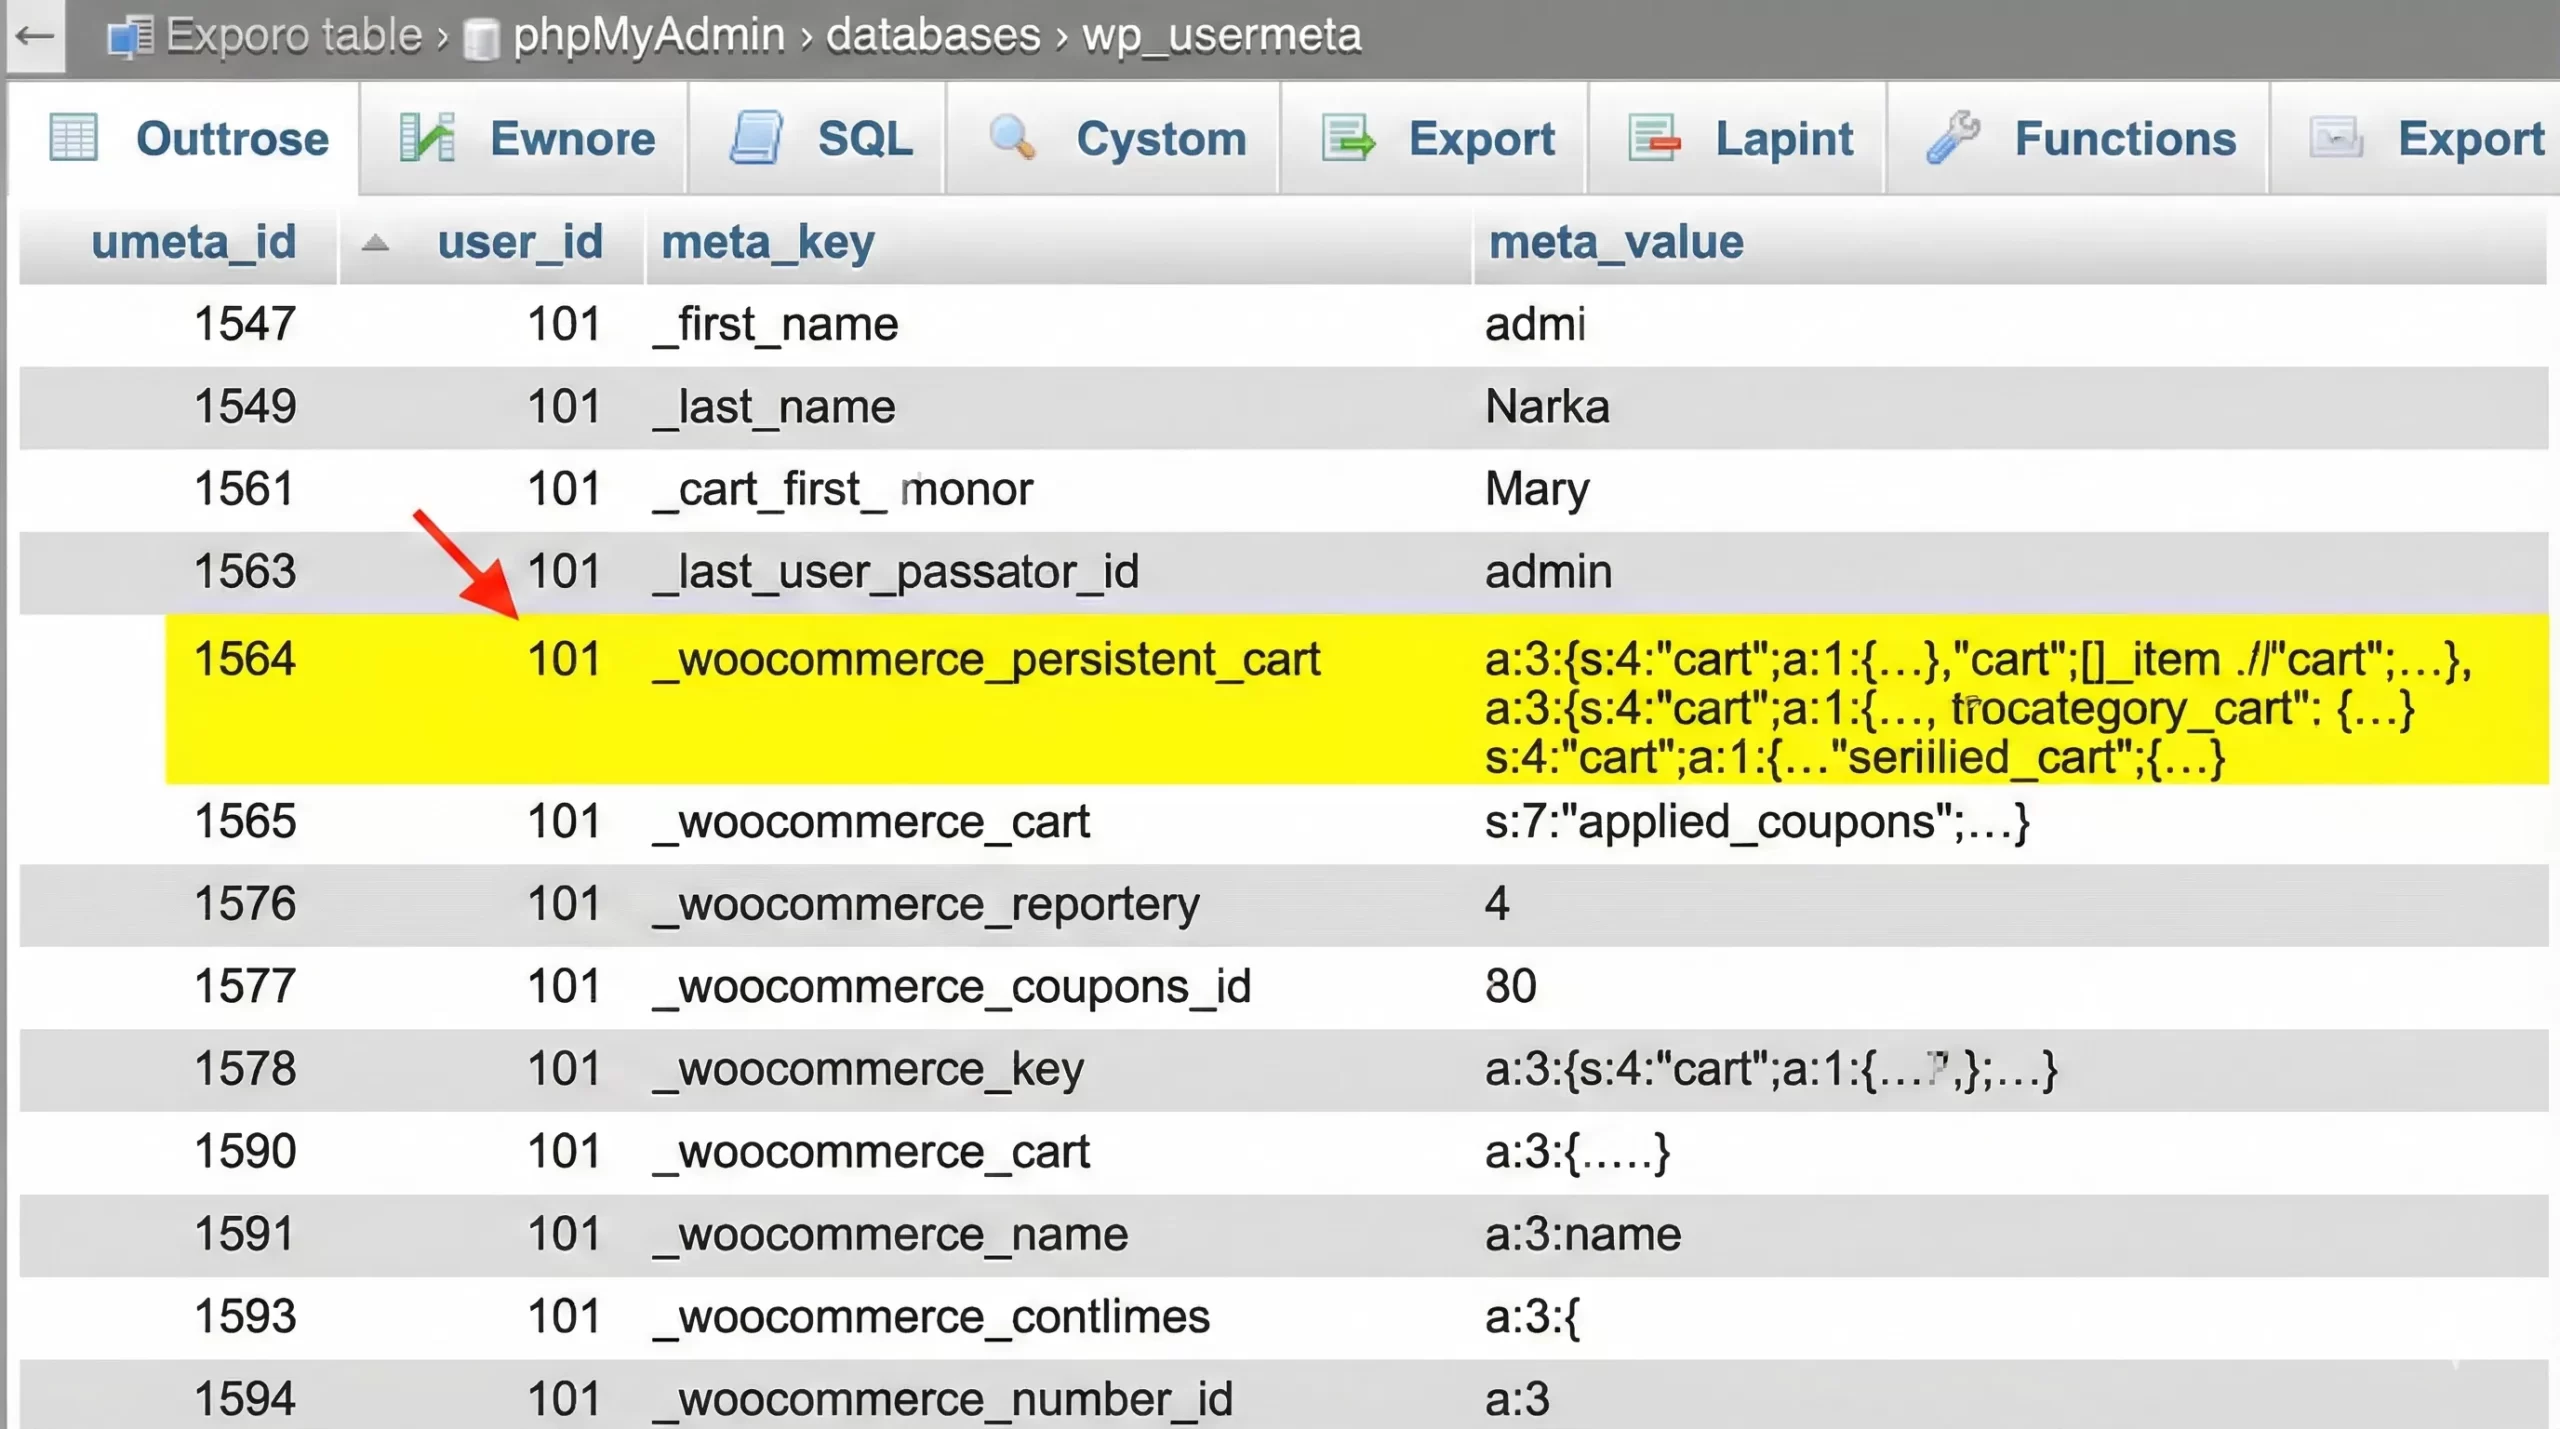The height and width of the screenshot is (1429, 2560).
Task: Sort by the meta_key column header
Action: pos(767,242)
